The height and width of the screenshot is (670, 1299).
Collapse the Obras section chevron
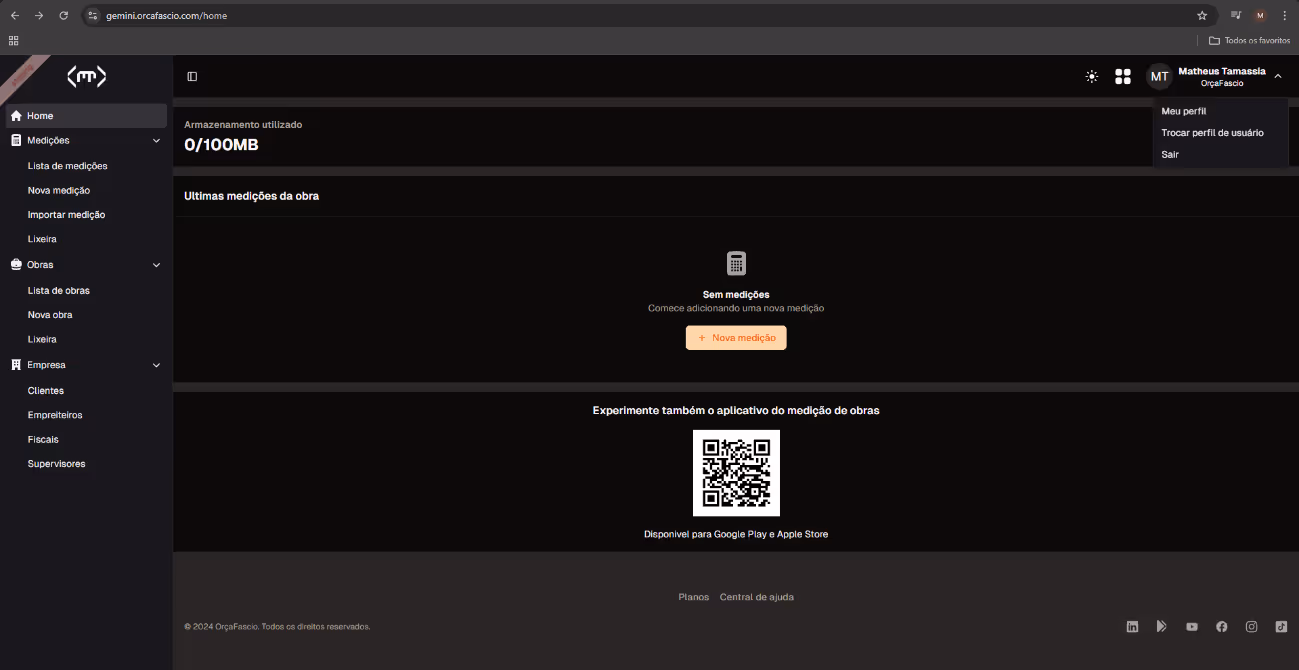(156, 265)
